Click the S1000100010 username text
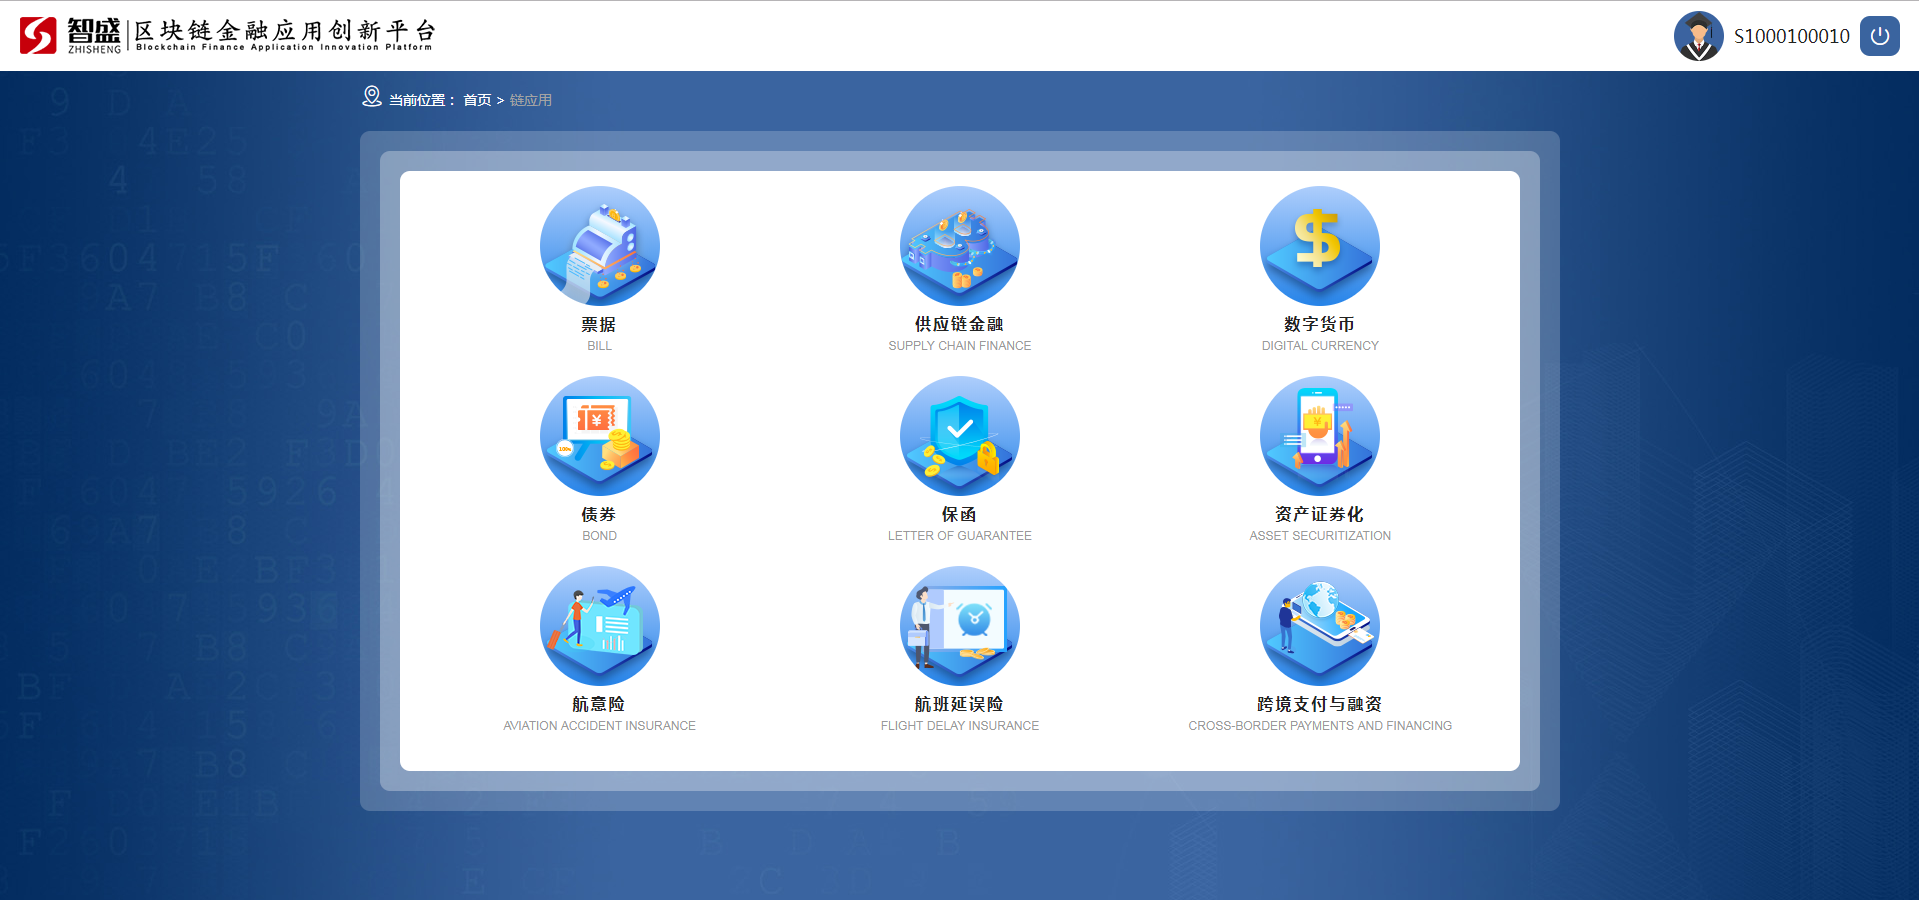 pyautogui.click(x=1791, y=37)
